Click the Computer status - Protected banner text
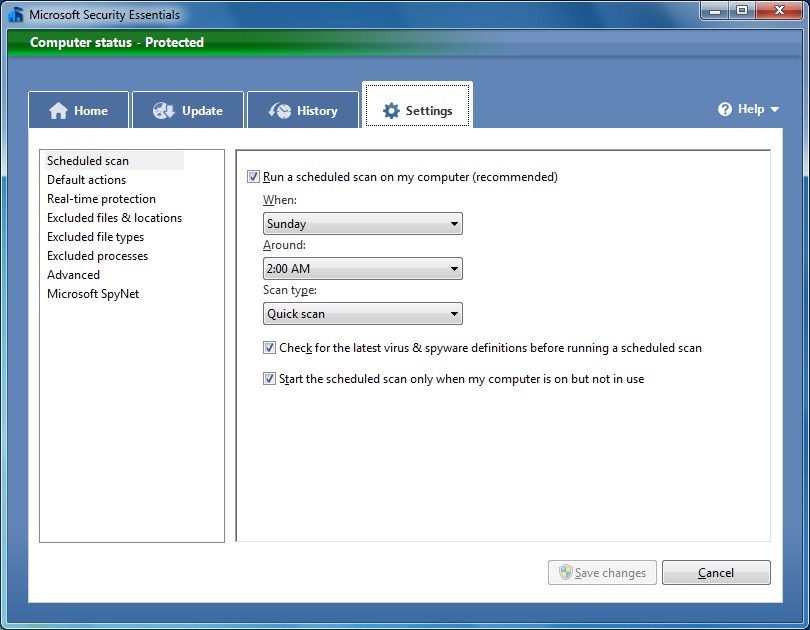Viewport: 810px width, 630px height. tap(117, 42)
